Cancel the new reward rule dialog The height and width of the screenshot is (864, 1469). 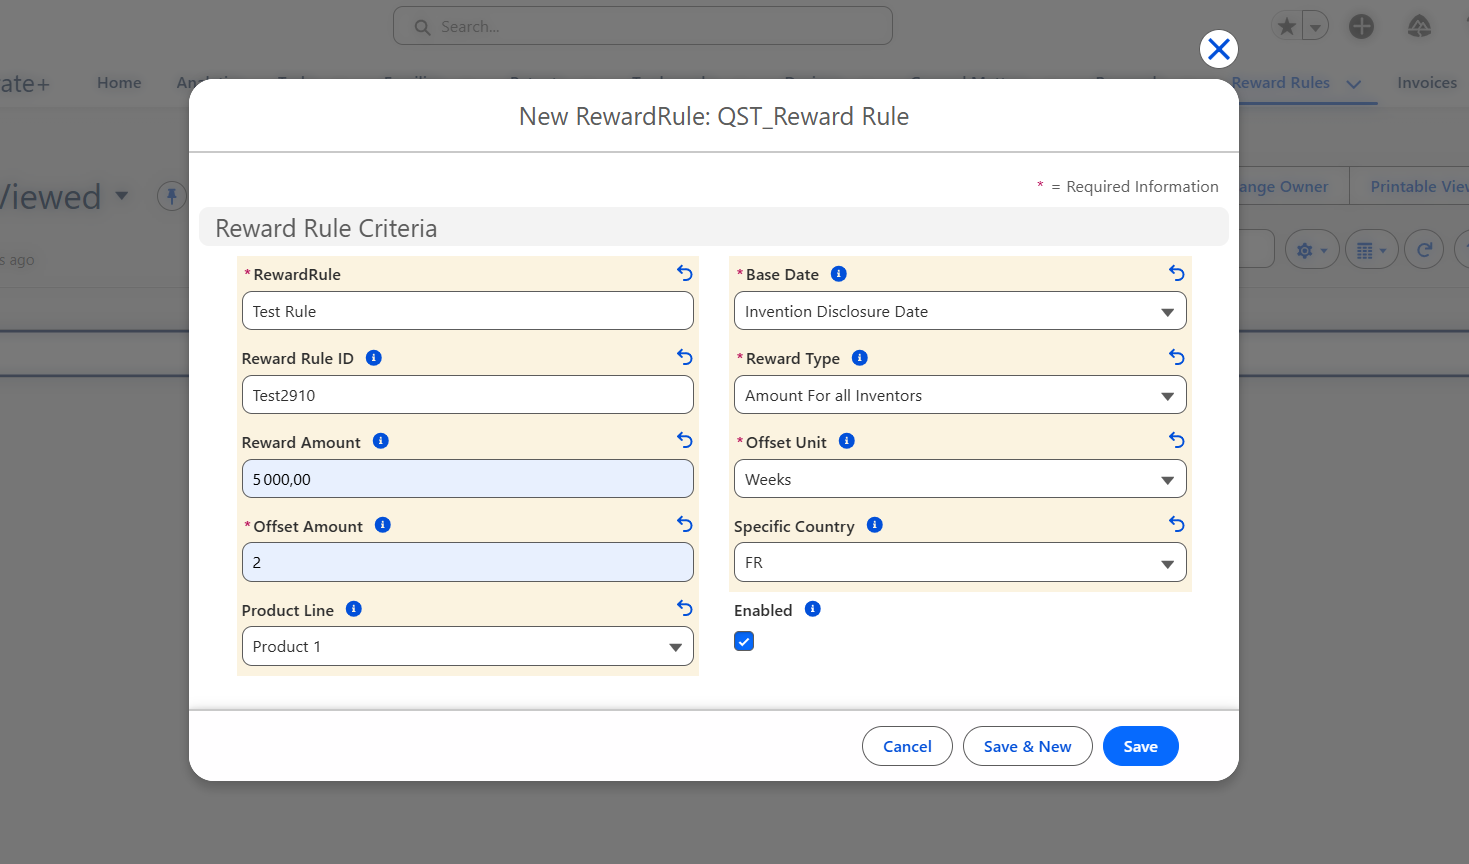(907, 746)
